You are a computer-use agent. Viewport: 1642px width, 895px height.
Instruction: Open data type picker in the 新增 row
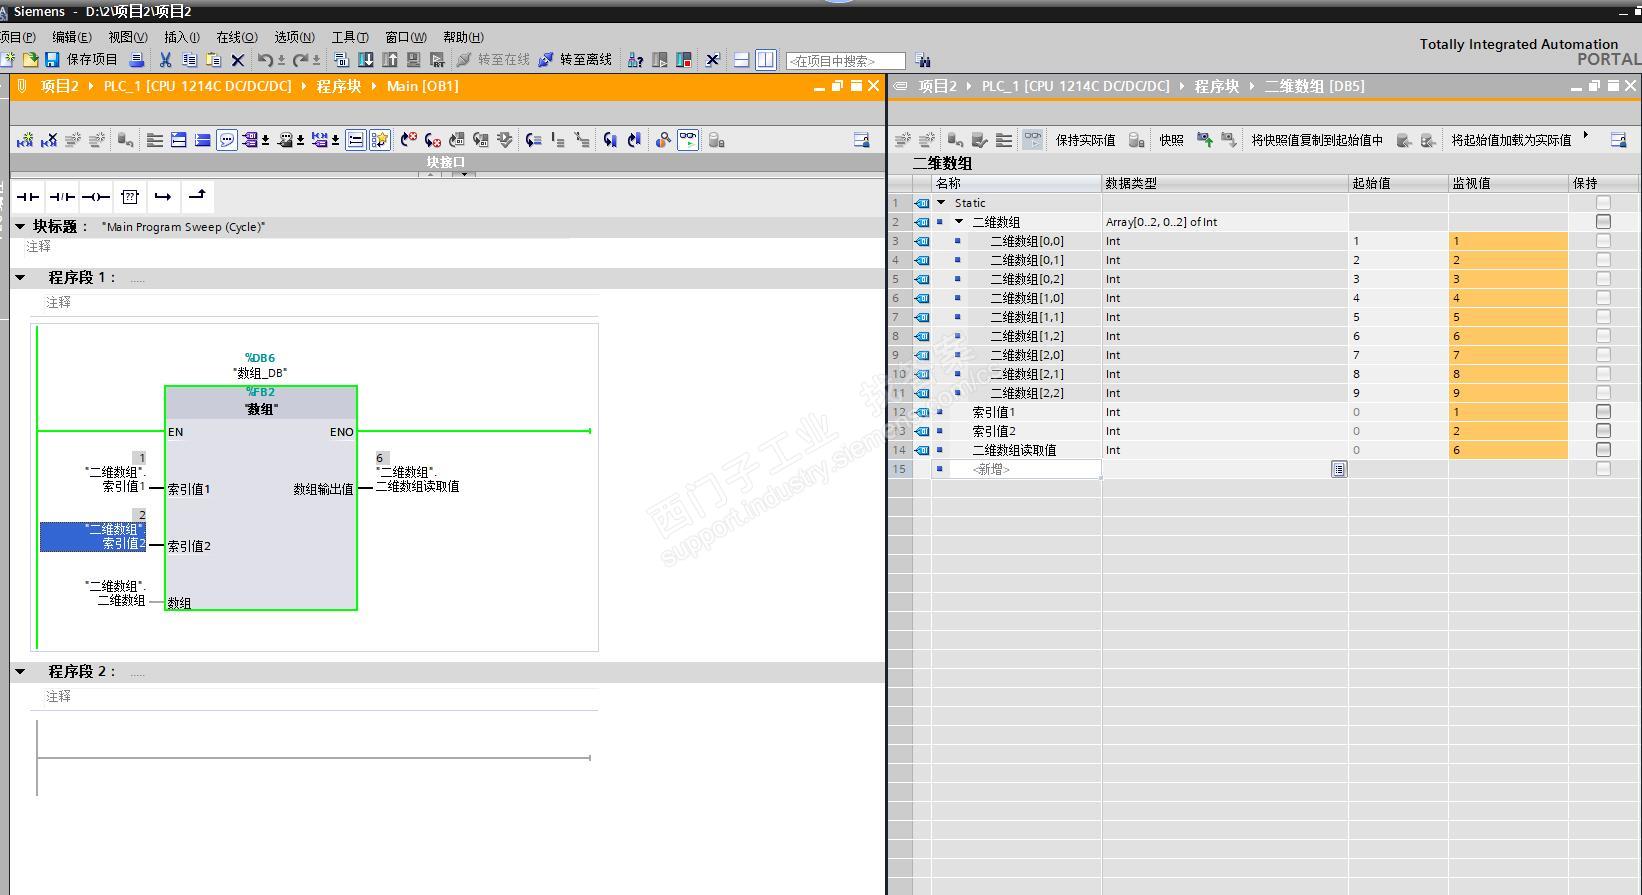1339,469
